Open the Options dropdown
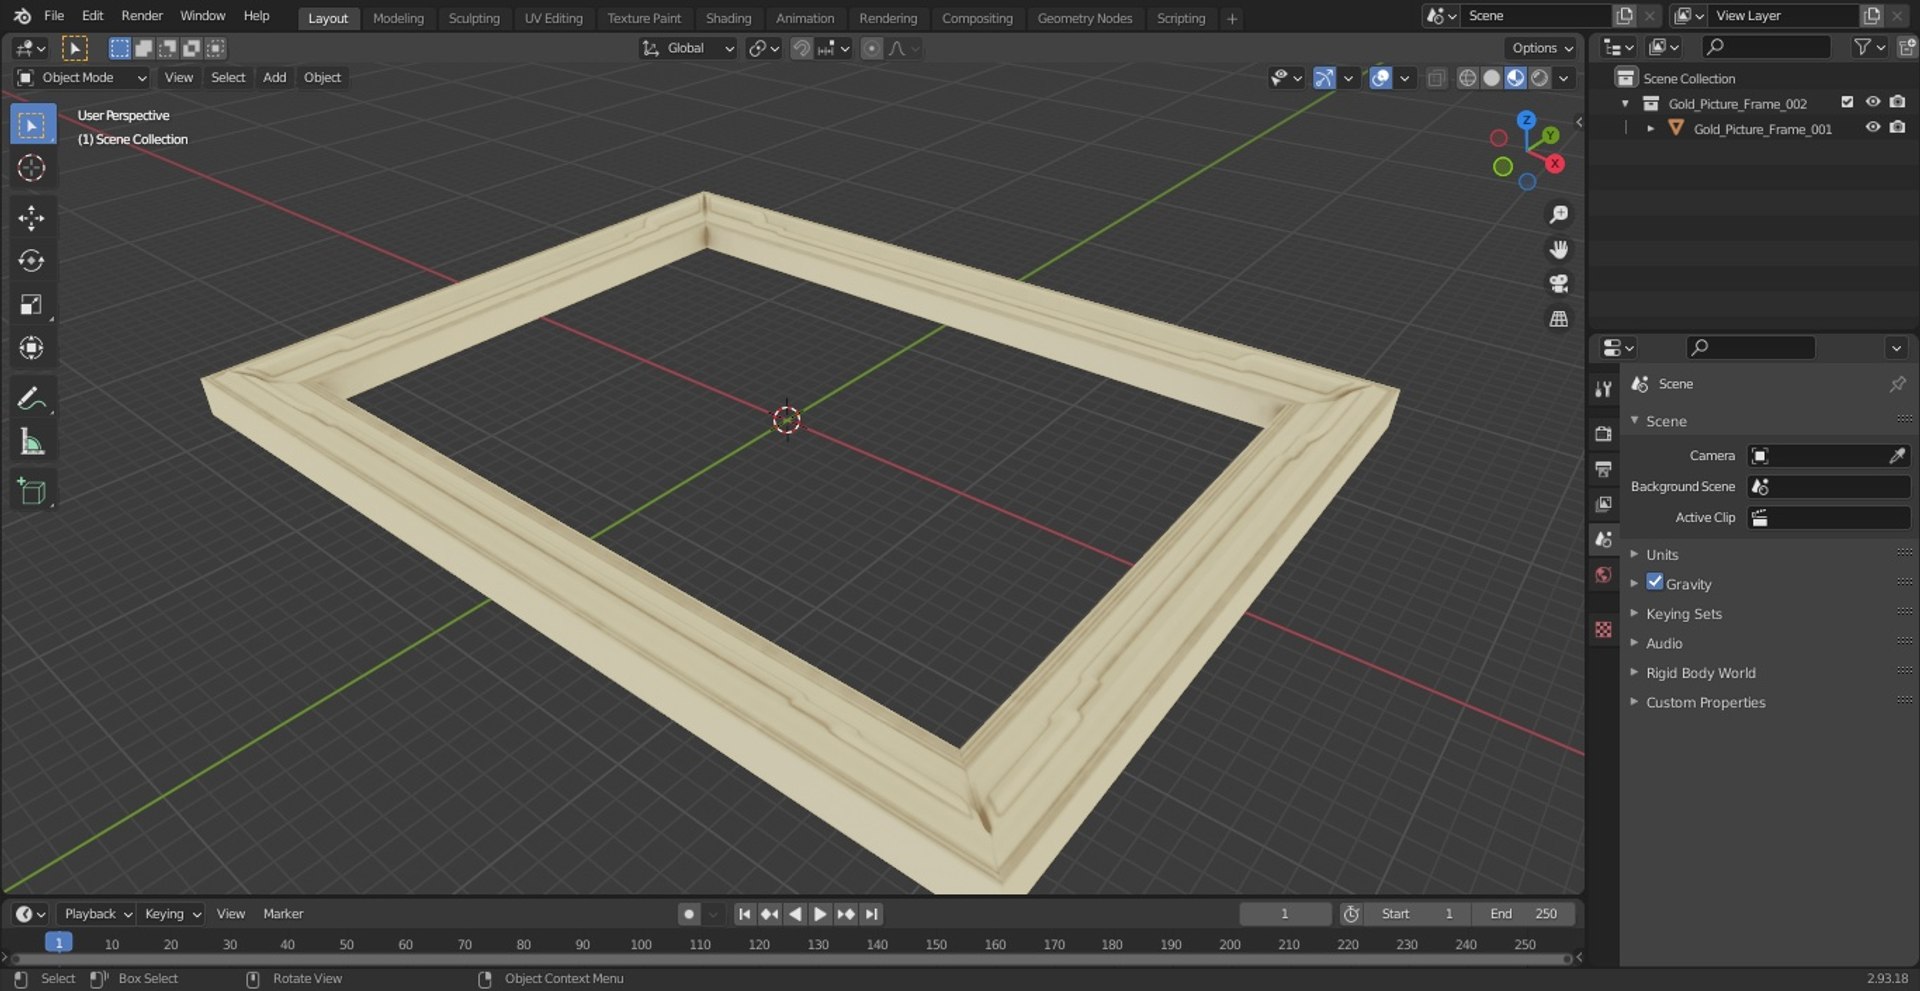The height and width of the screenshot is (991, 1920). tap(1540, 48)
